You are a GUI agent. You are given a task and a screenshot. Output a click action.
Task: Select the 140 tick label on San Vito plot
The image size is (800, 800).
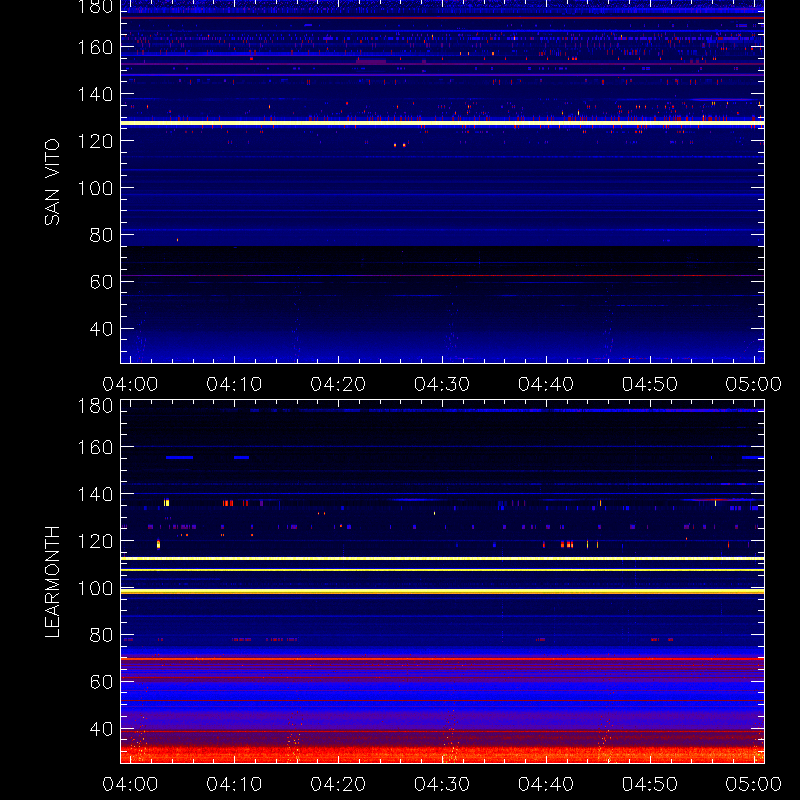pos(95,94)
